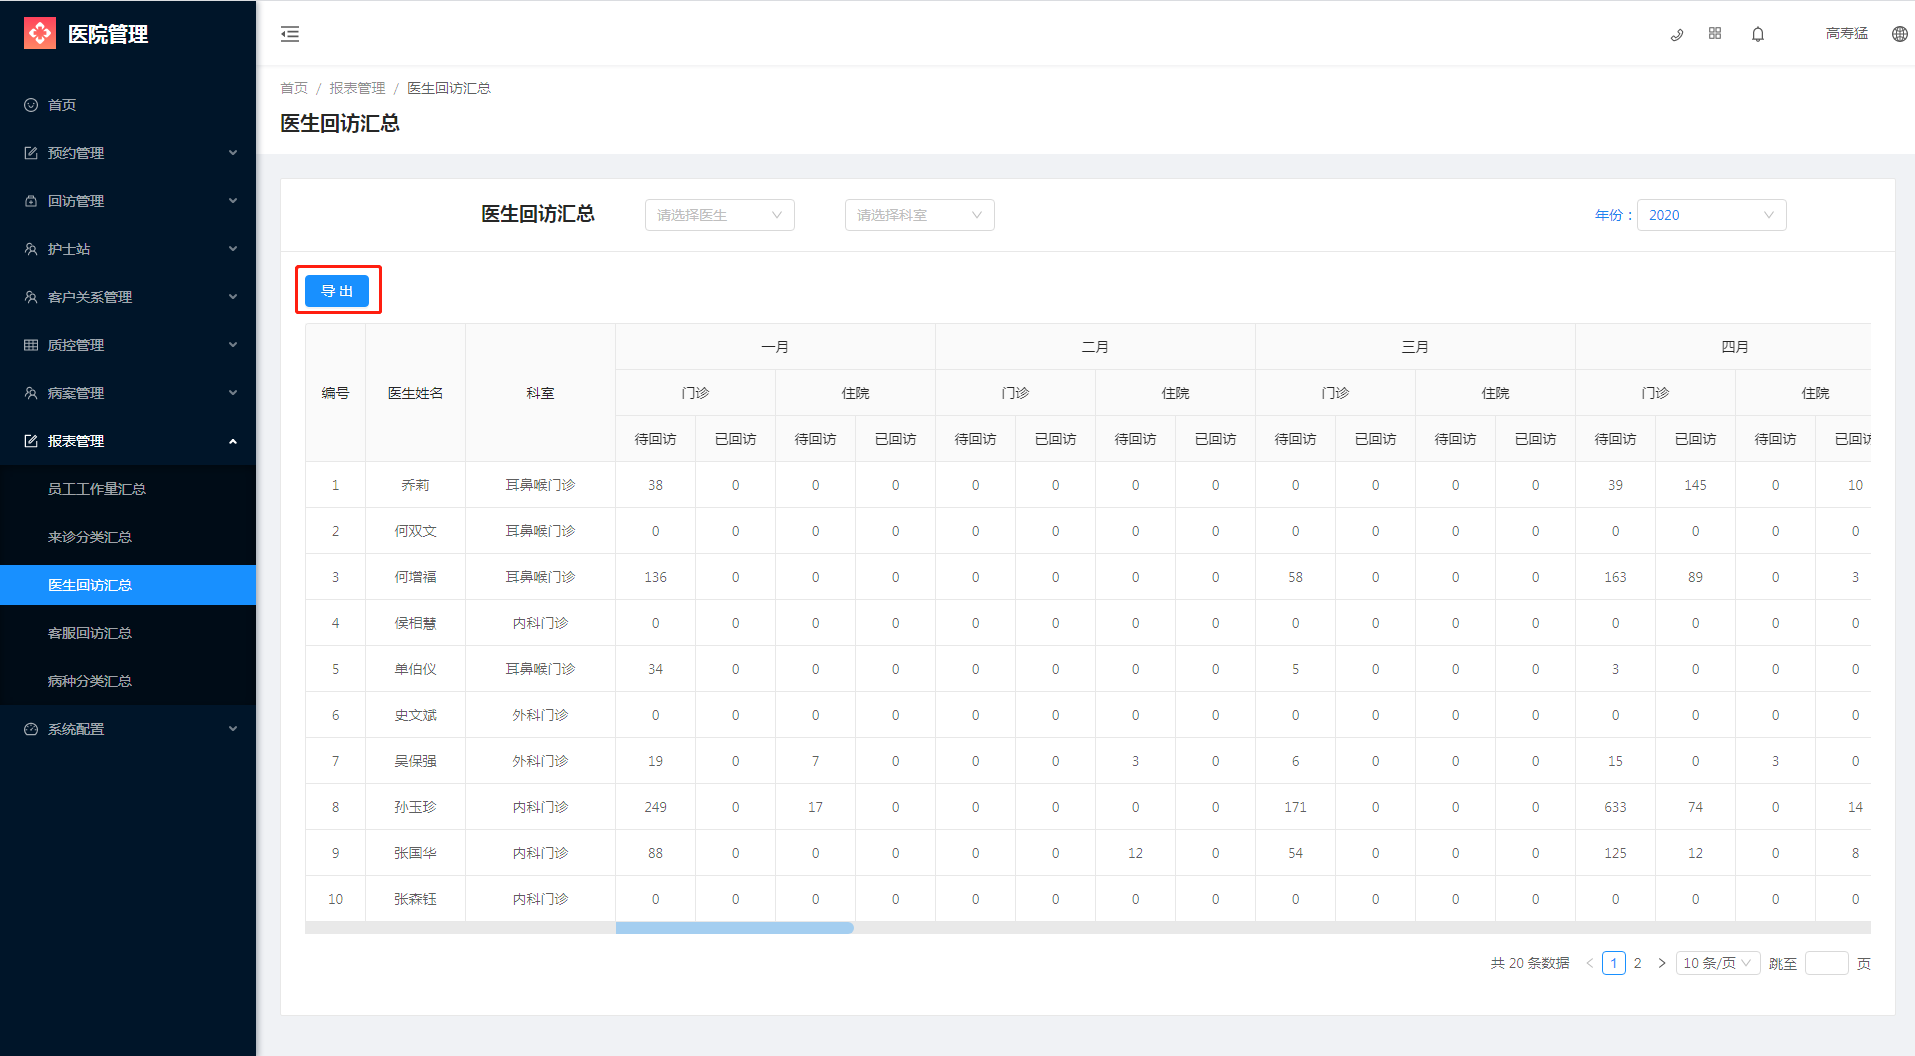
Task: Click the 系统配置 dashboard icon
Action: click(x=31, y=729)
